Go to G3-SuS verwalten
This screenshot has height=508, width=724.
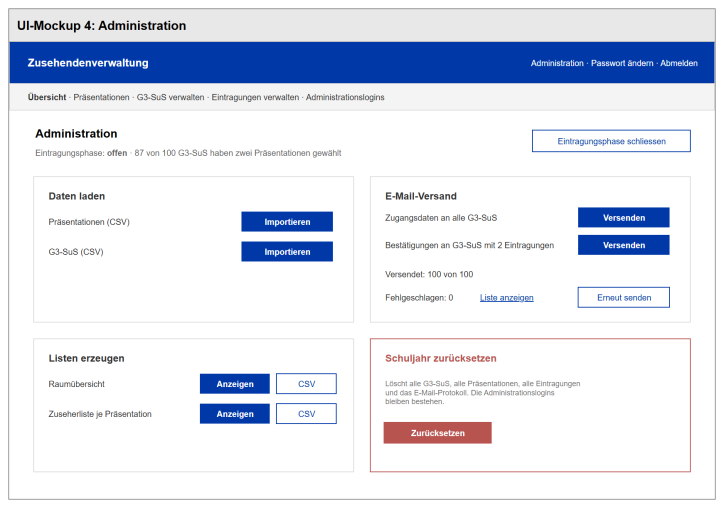click(x=170, y=97)
